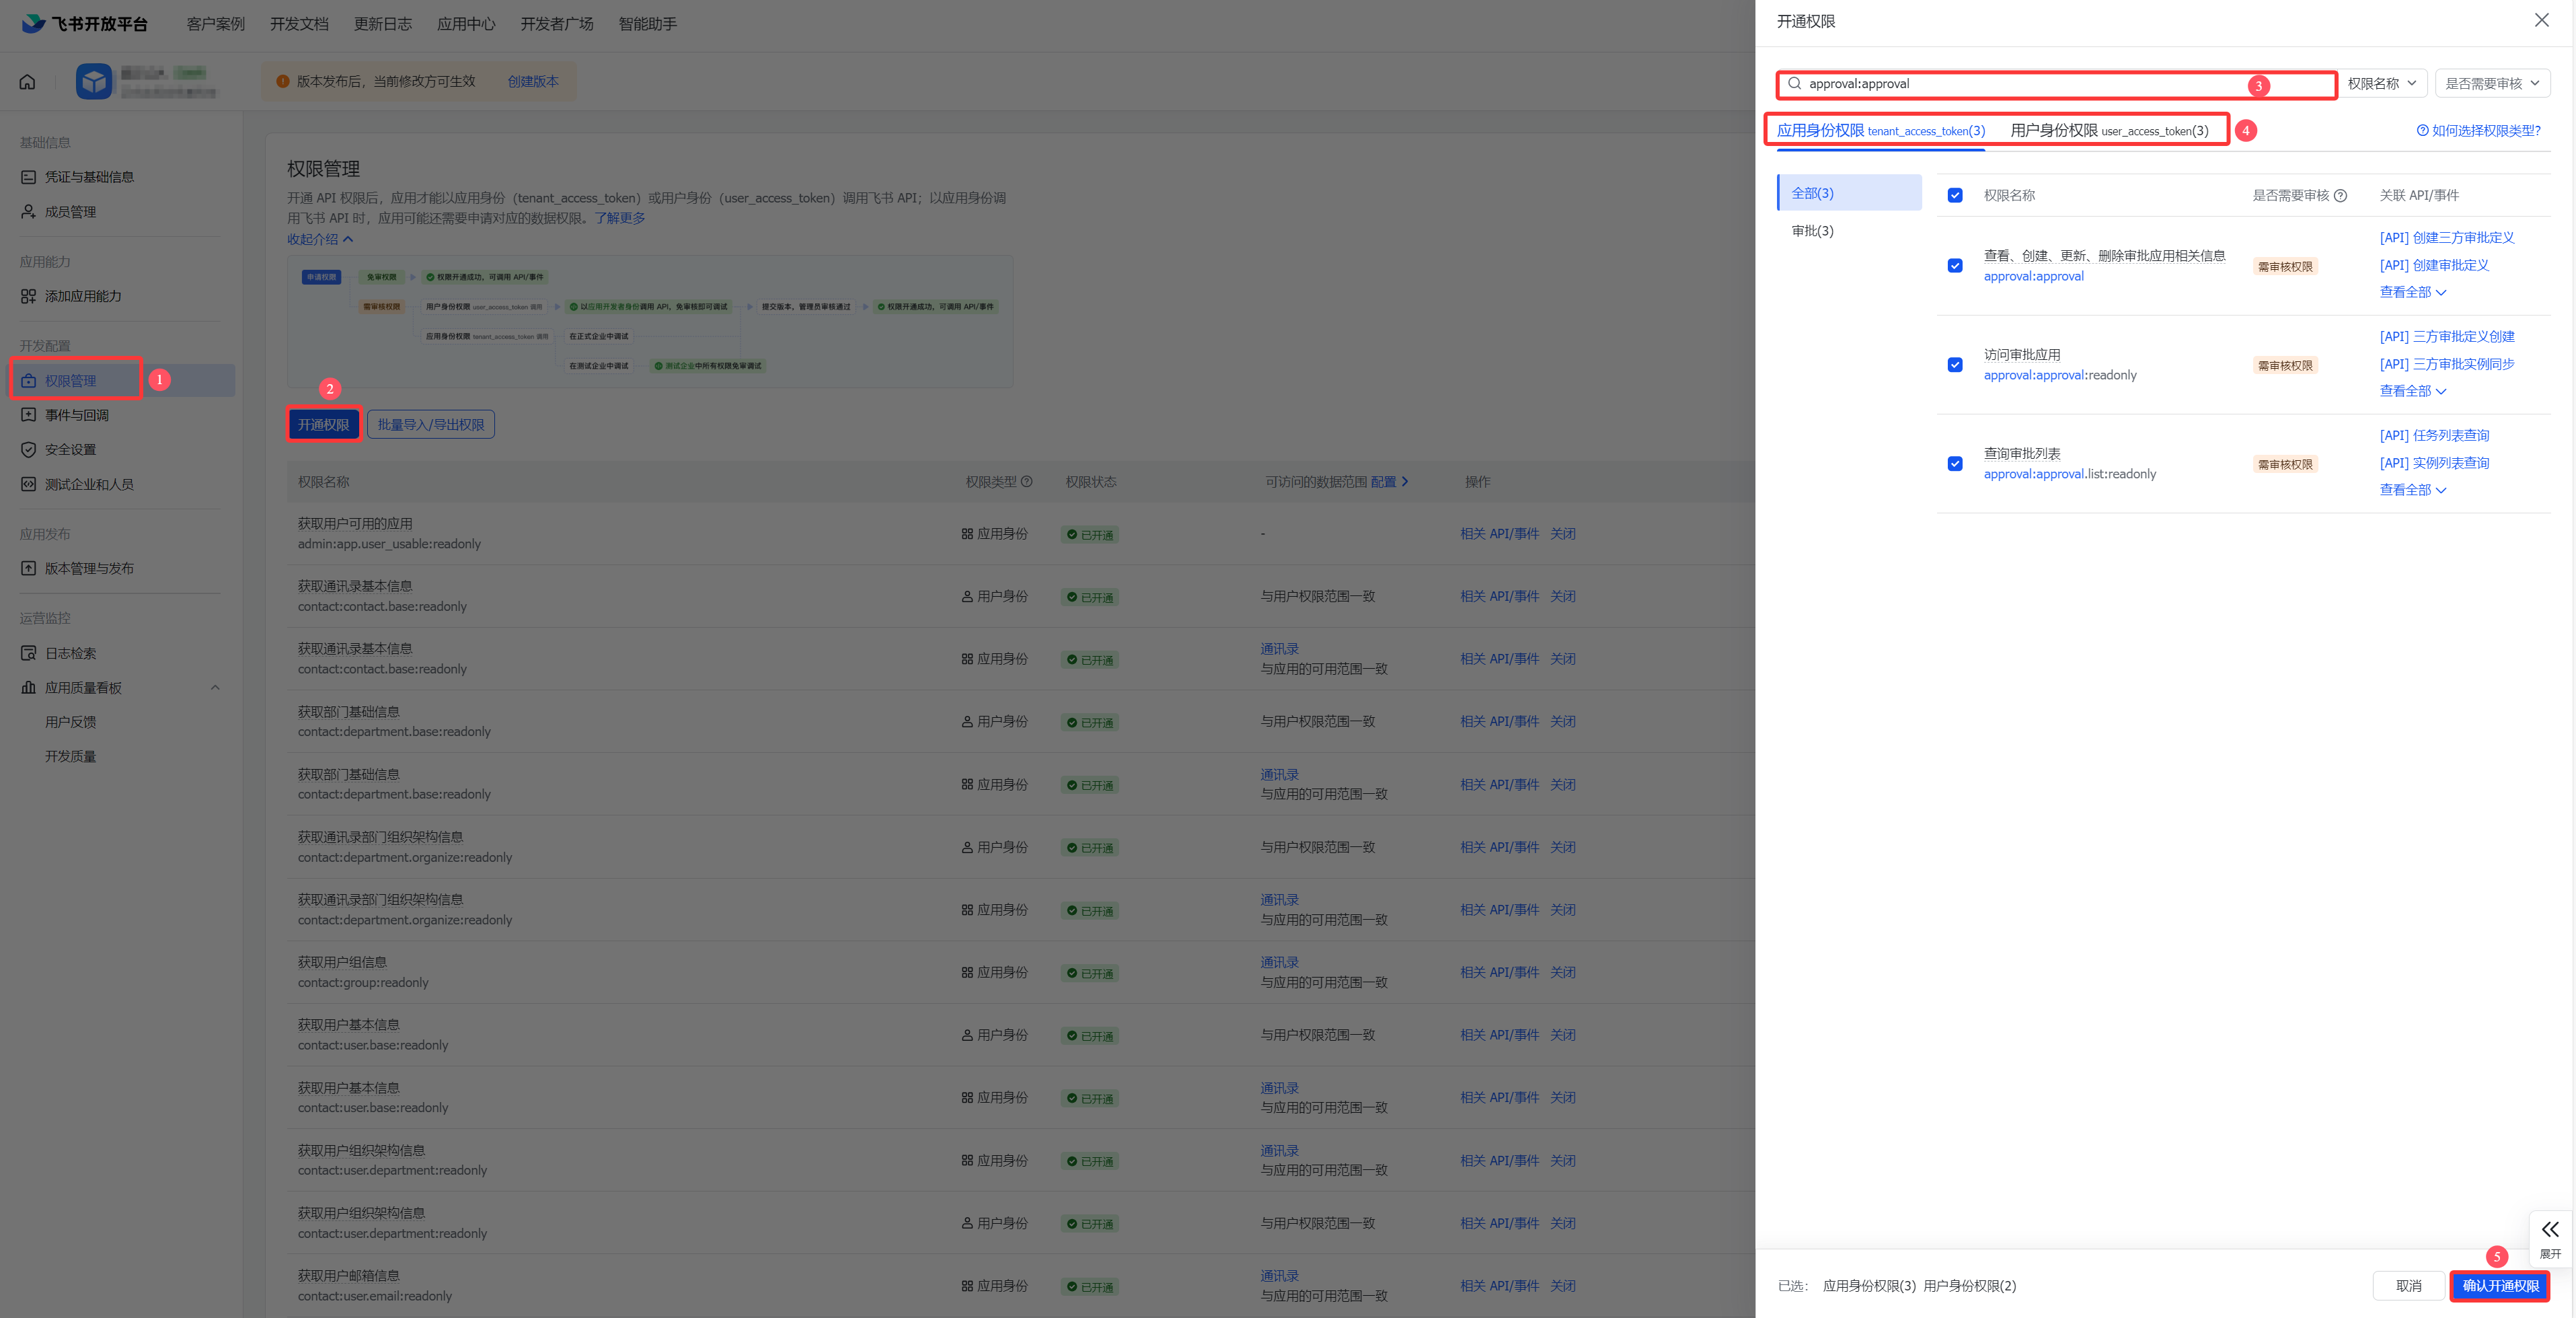Open 日志检索 from the sidebar
The width and height of the screenshot is (2576, 1318).
[x=70, y=653]
